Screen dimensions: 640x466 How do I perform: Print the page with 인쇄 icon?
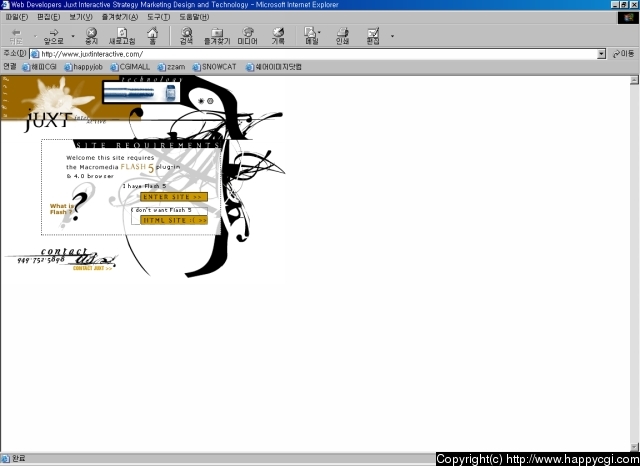tap(342, 36)
